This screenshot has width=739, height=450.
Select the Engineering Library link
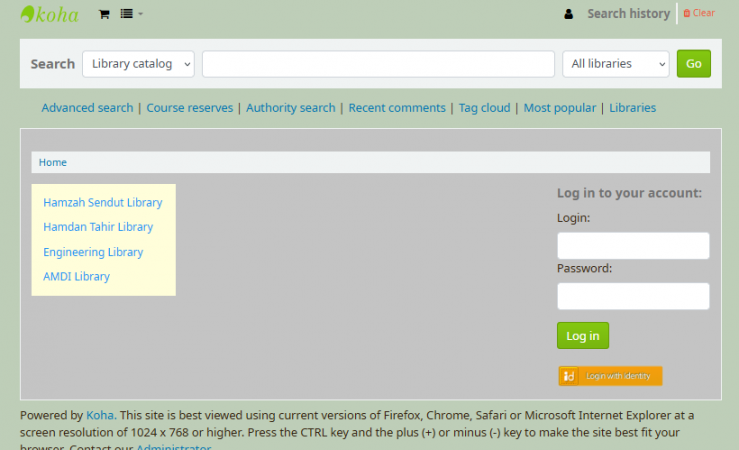coord(93,253)
